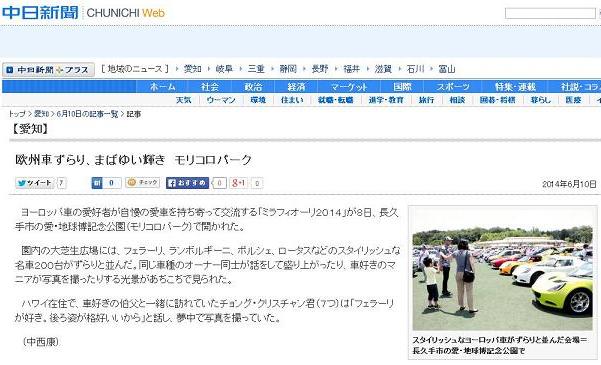Click the 6月10日の記事一覧 breadcrumb link

(87, 114)
